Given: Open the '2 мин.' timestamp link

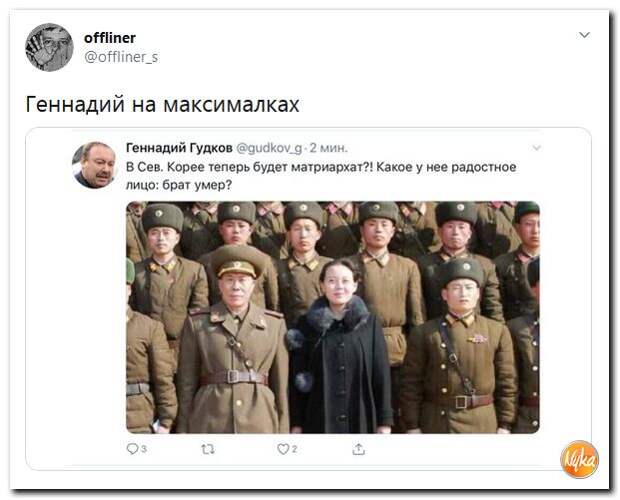Looking at the screenshot, I should (329, 148).
